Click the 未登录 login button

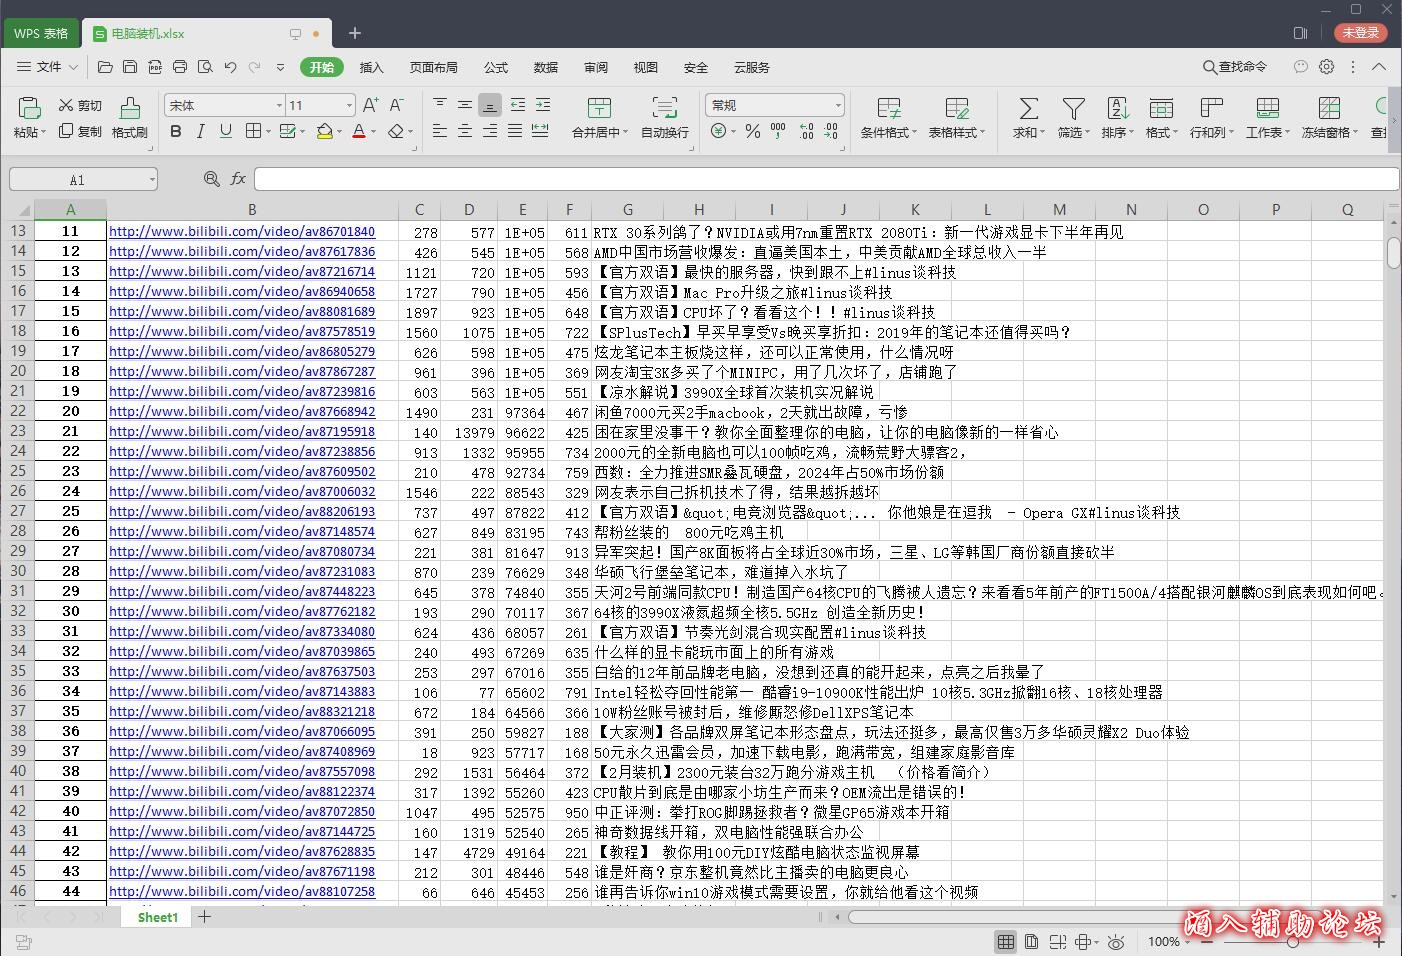point(1360,33)
